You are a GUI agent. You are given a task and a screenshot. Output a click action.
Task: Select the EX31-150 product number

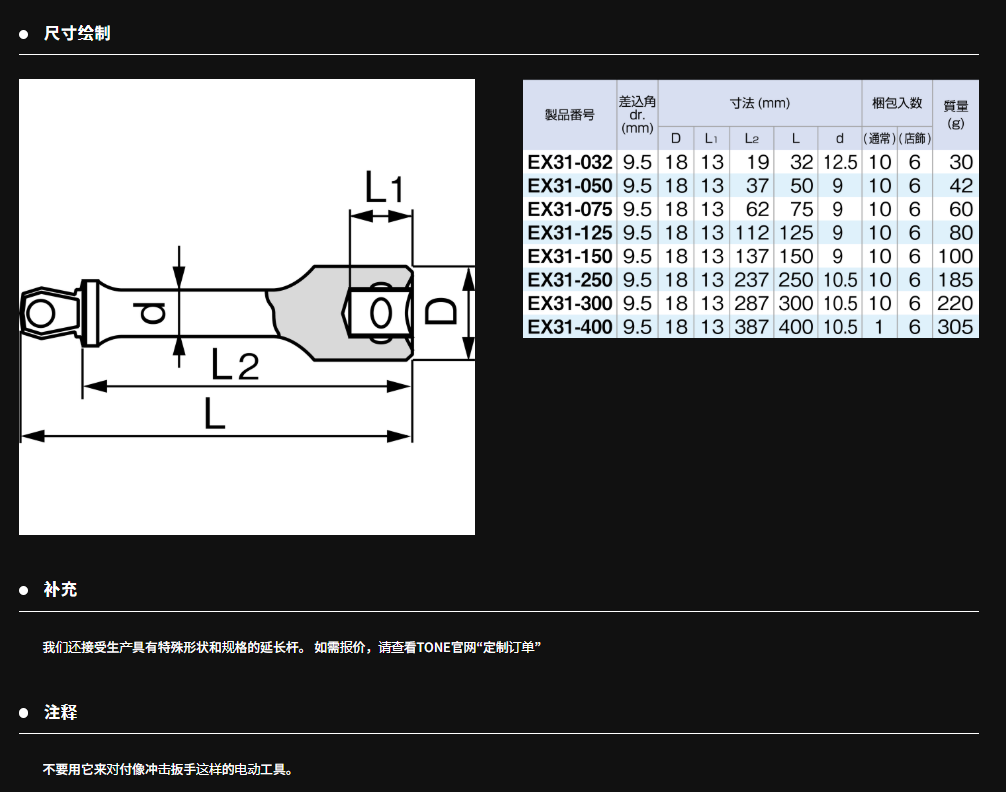point(569,256)
